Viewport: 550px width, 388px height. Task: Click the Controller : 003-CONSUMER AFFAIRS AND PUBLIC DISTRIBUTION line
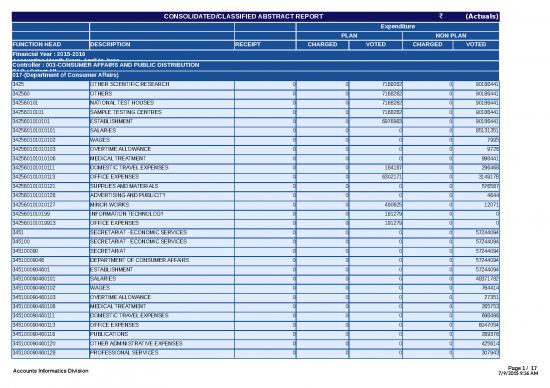click(x=106, y=65)
